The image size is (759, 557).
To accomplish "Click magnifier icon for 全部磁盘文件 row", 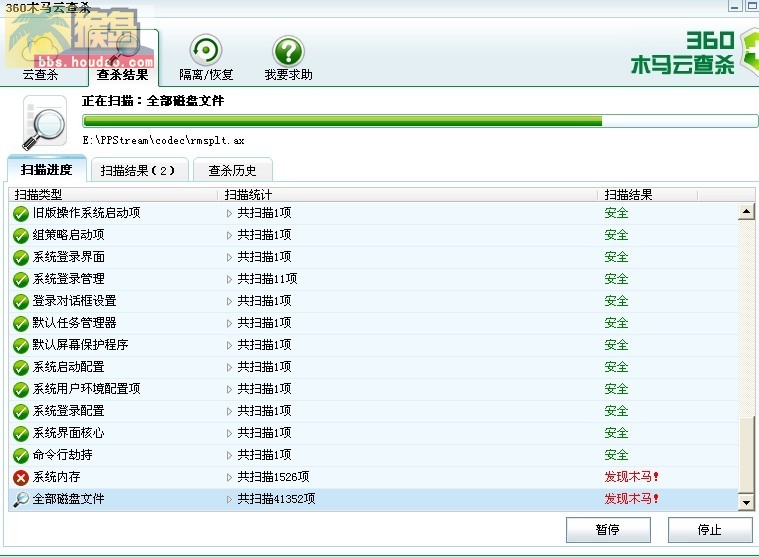I will (x=21, y=499).
